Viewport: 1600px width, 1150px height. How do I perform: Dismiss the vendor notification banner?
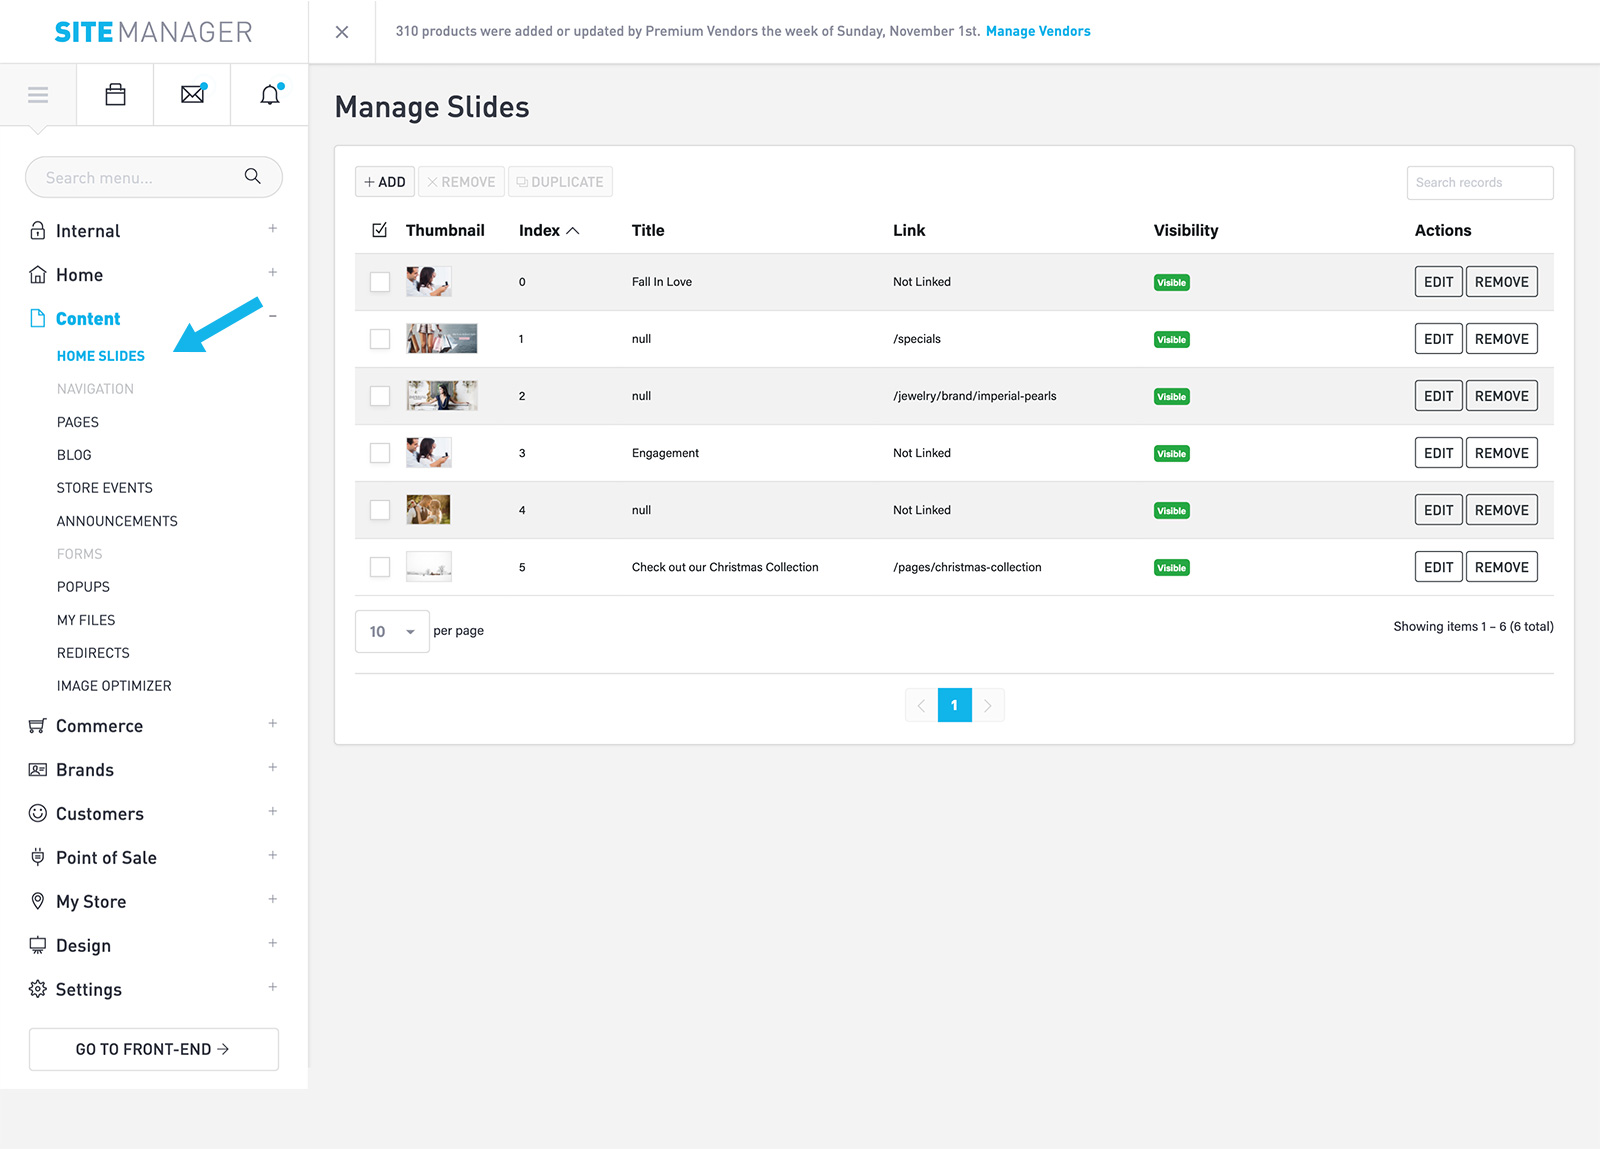pyautogui.click(x=342, y=32)
